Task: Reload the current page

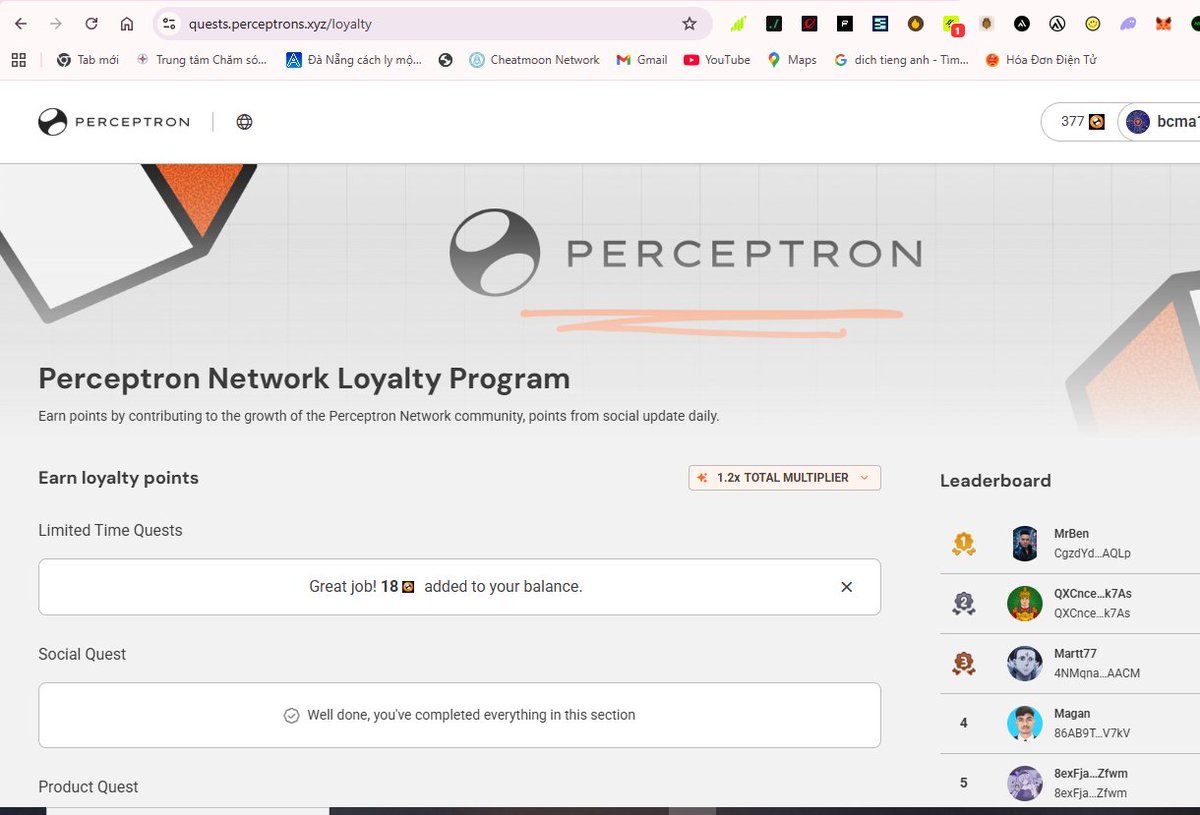Action: [x=91, y=23]
